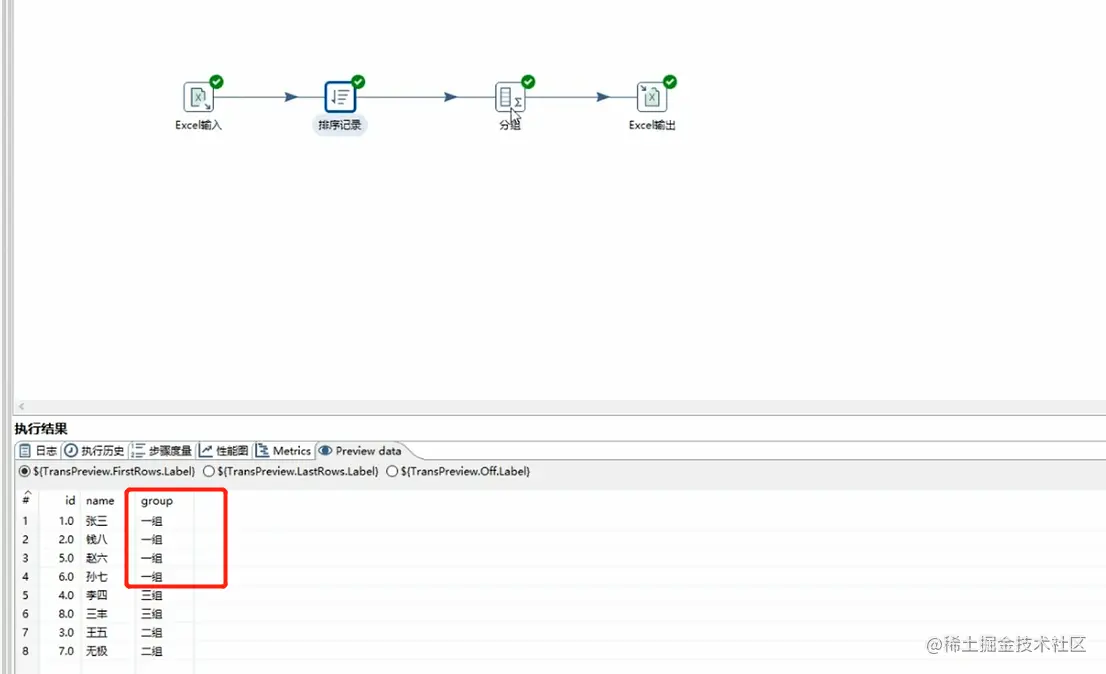Select the TransPreview.LastRows.Label radio button

click(209, 471)
